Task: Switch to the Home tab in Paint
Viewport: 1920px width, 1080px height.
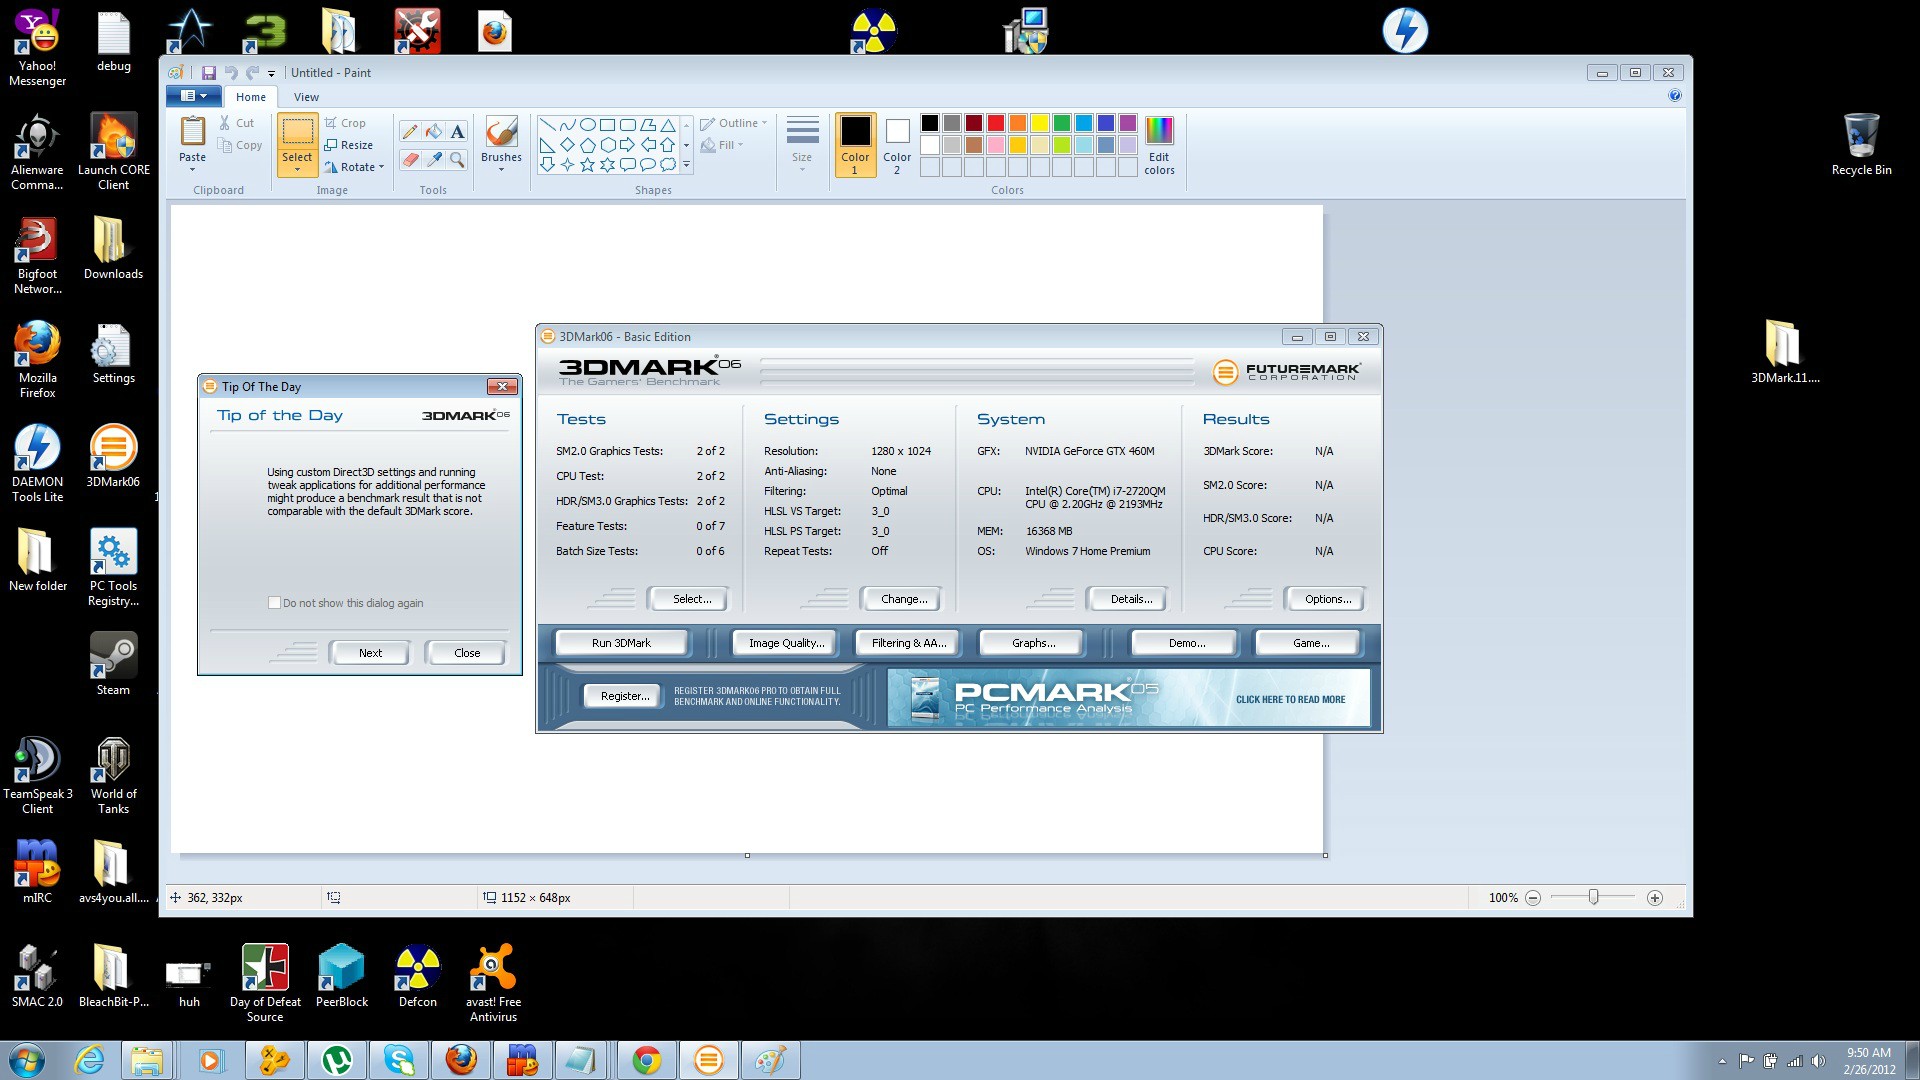Action: click(x=250, y=97)
